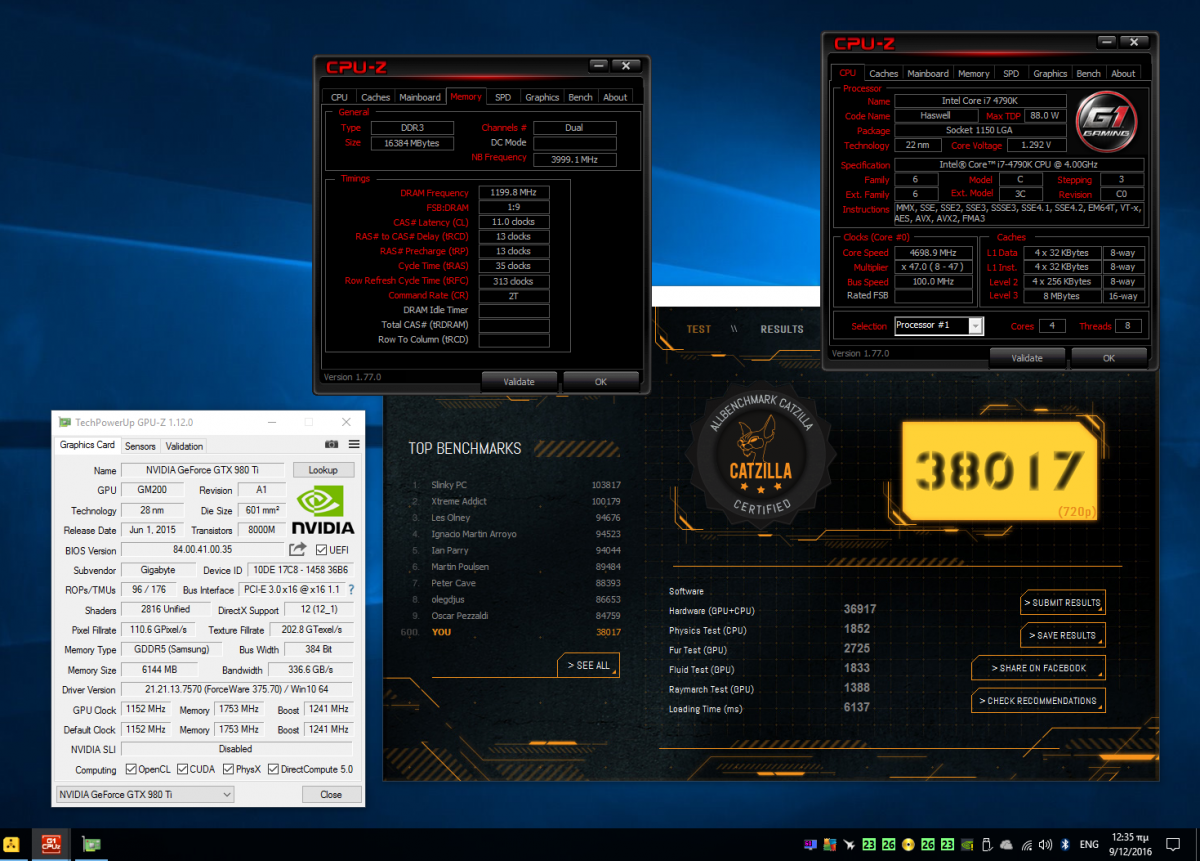Open the GPU-Z hamburger menu

354,444
